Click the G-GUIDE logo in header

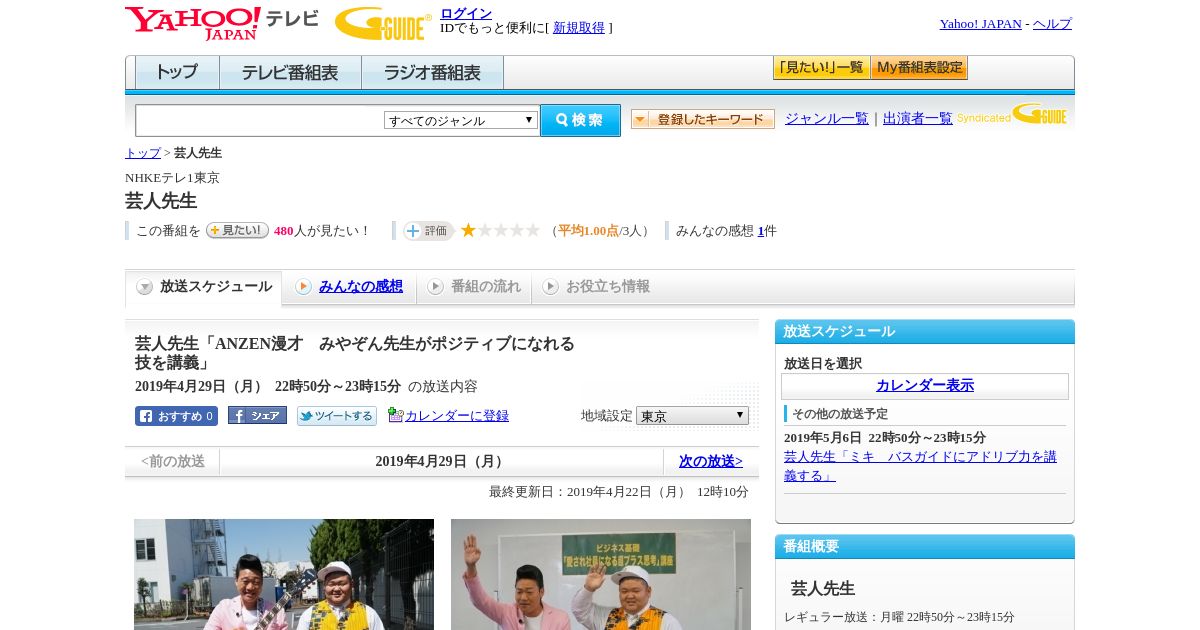tap(383, 23)
